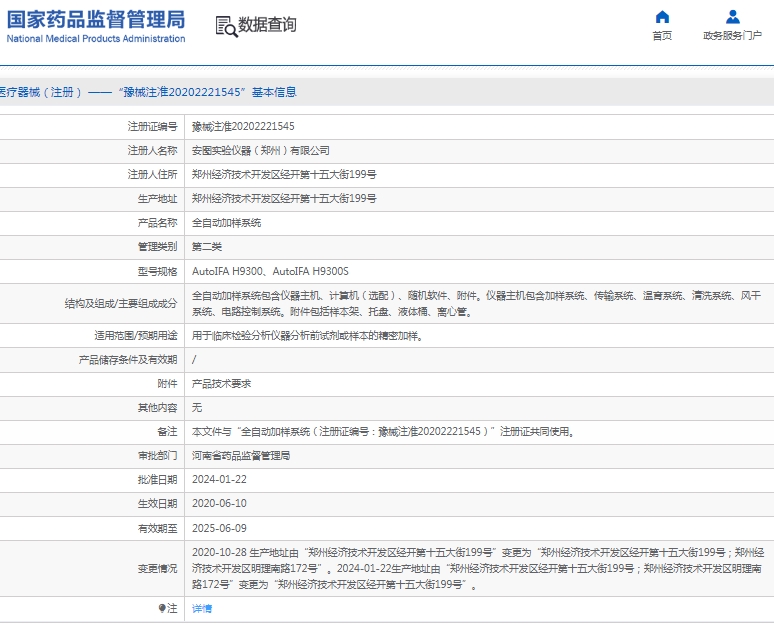Click the 注 label in the last row

pos(172,608)
